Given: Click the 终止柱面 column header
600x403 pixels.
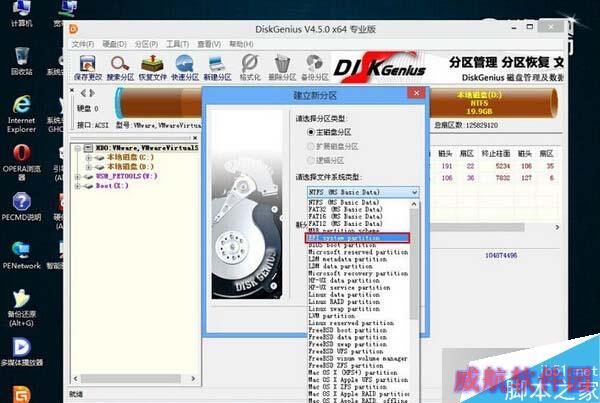Looking at the screenshot, I should click(496, 153).
